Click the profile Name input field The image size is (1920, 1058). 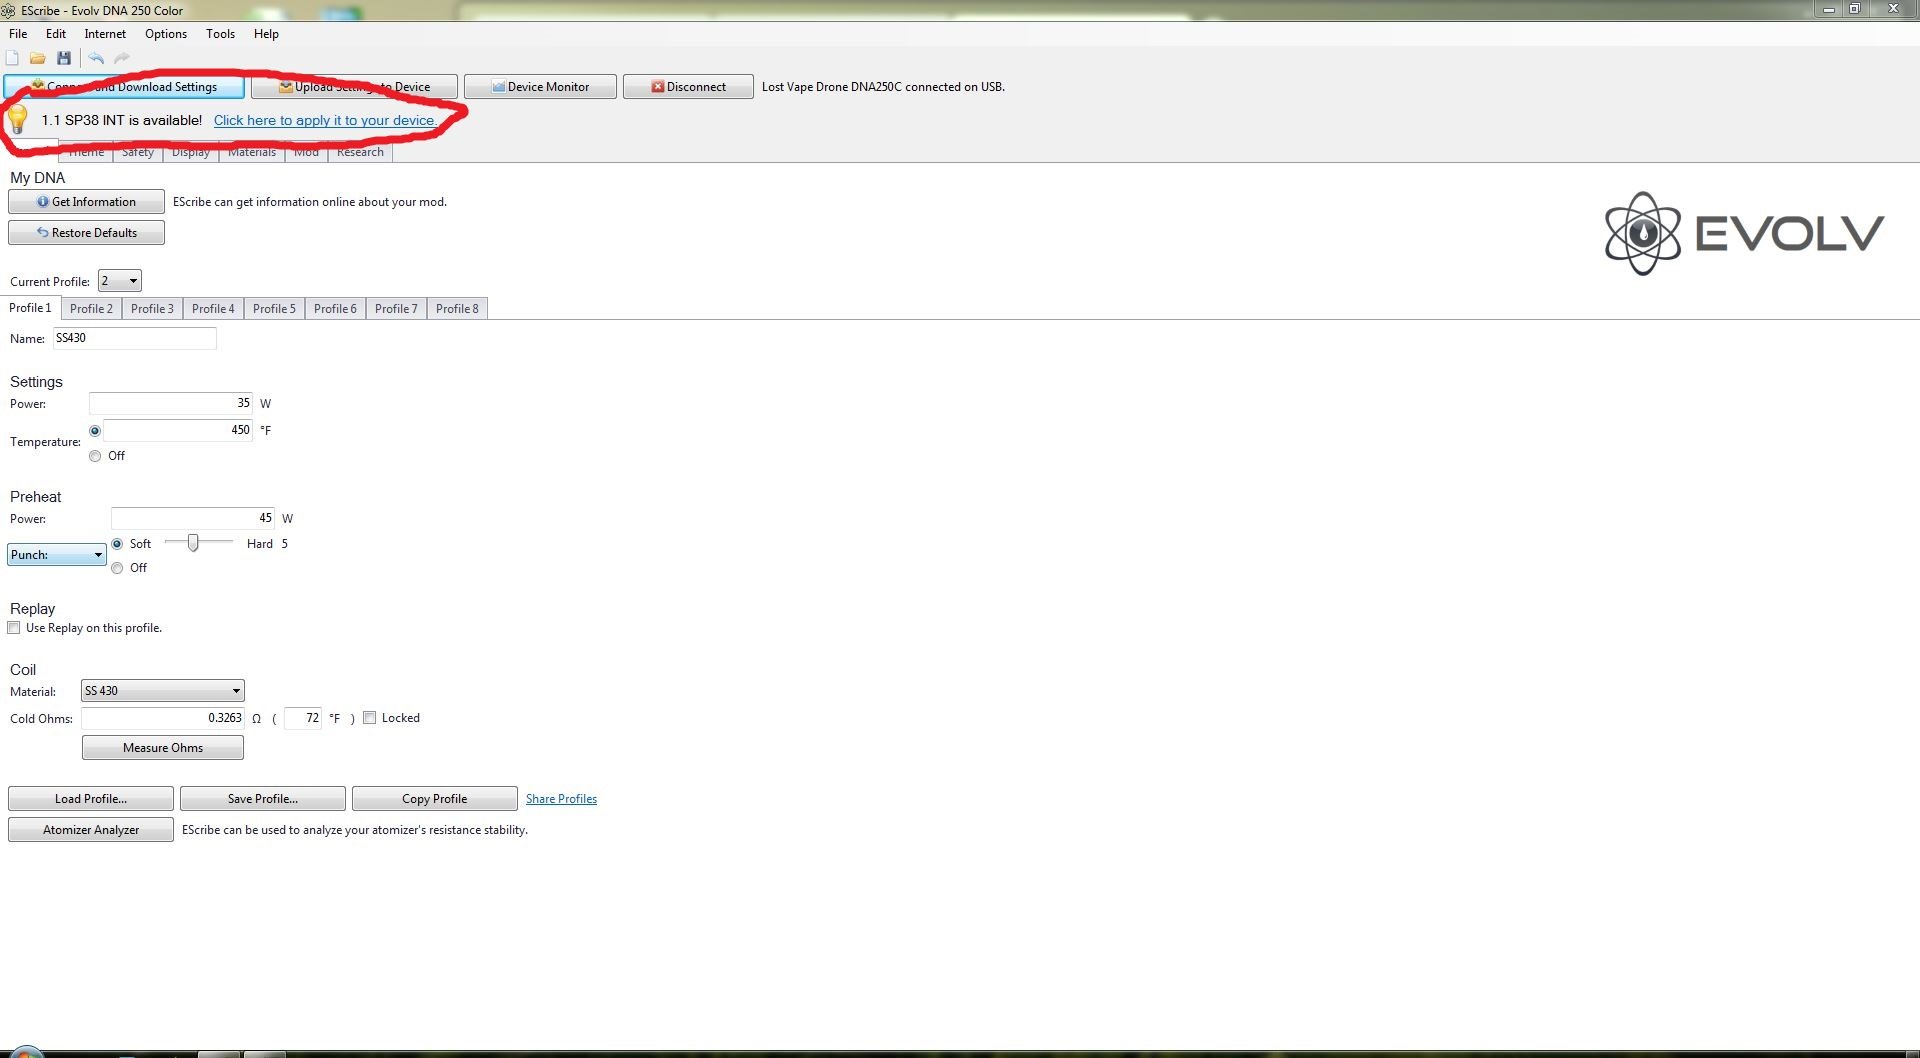tap(134, 339)
